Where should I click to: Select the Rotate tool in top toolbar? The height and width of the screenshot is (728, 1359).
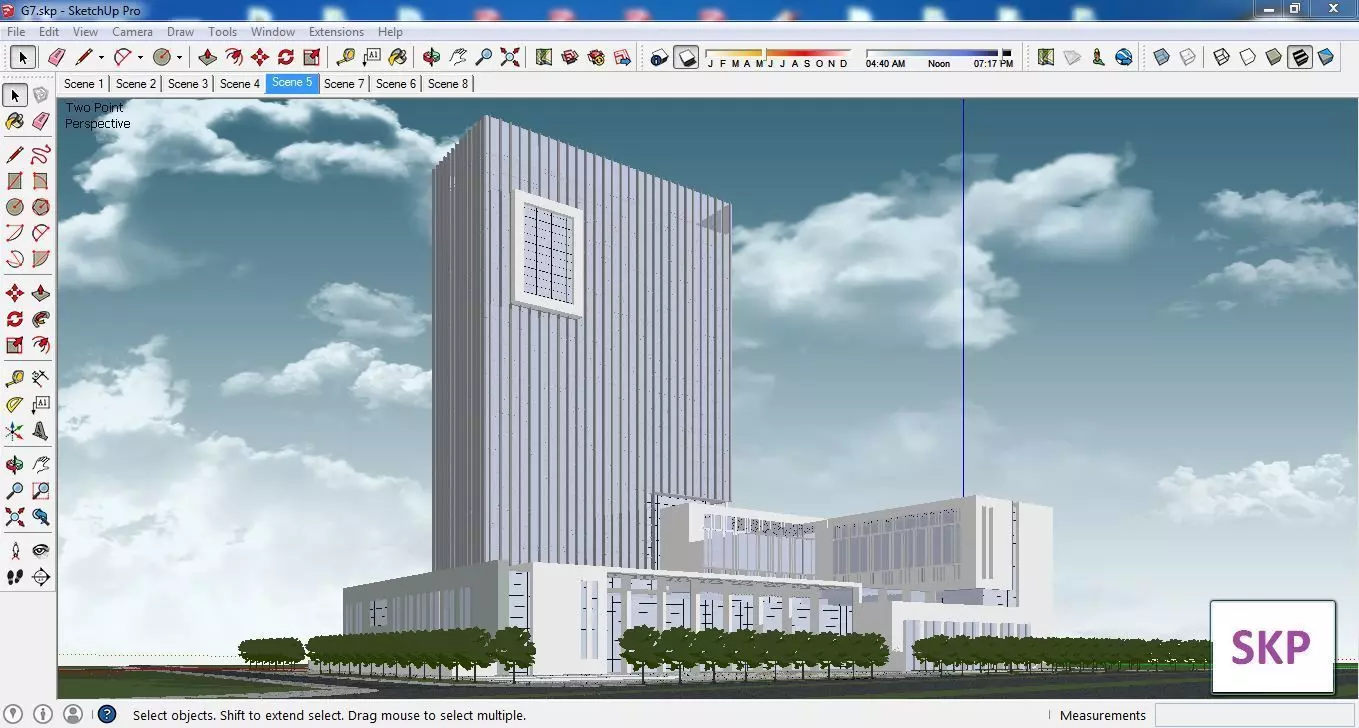(286, 57)
